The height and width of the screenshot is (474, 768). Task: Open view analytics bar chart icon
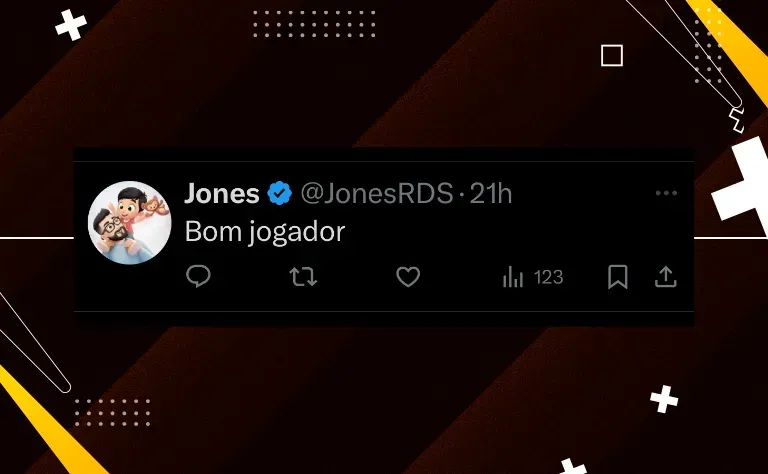pos(513,277)
